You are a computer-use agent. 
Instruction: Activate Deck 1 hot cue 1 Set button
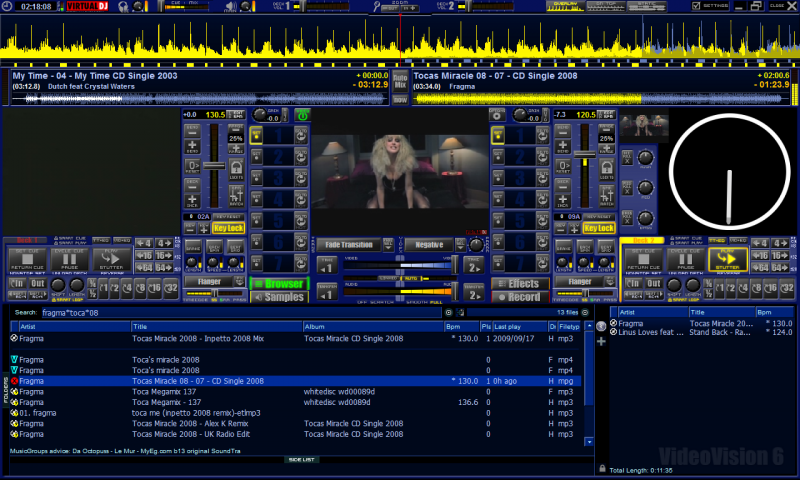256,135
